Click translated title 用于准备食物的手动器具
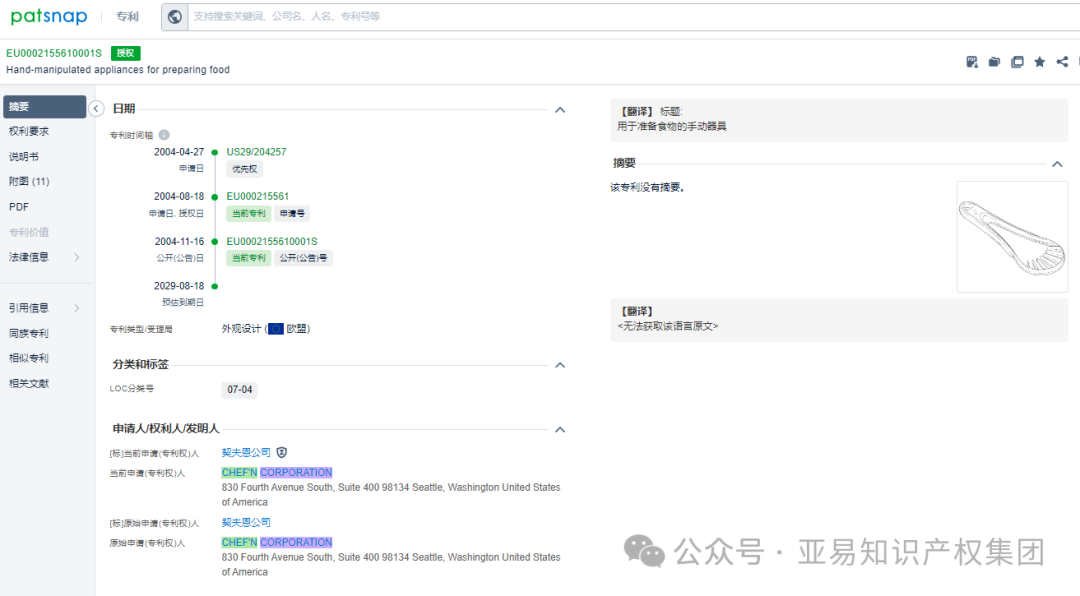 (672, 127)
